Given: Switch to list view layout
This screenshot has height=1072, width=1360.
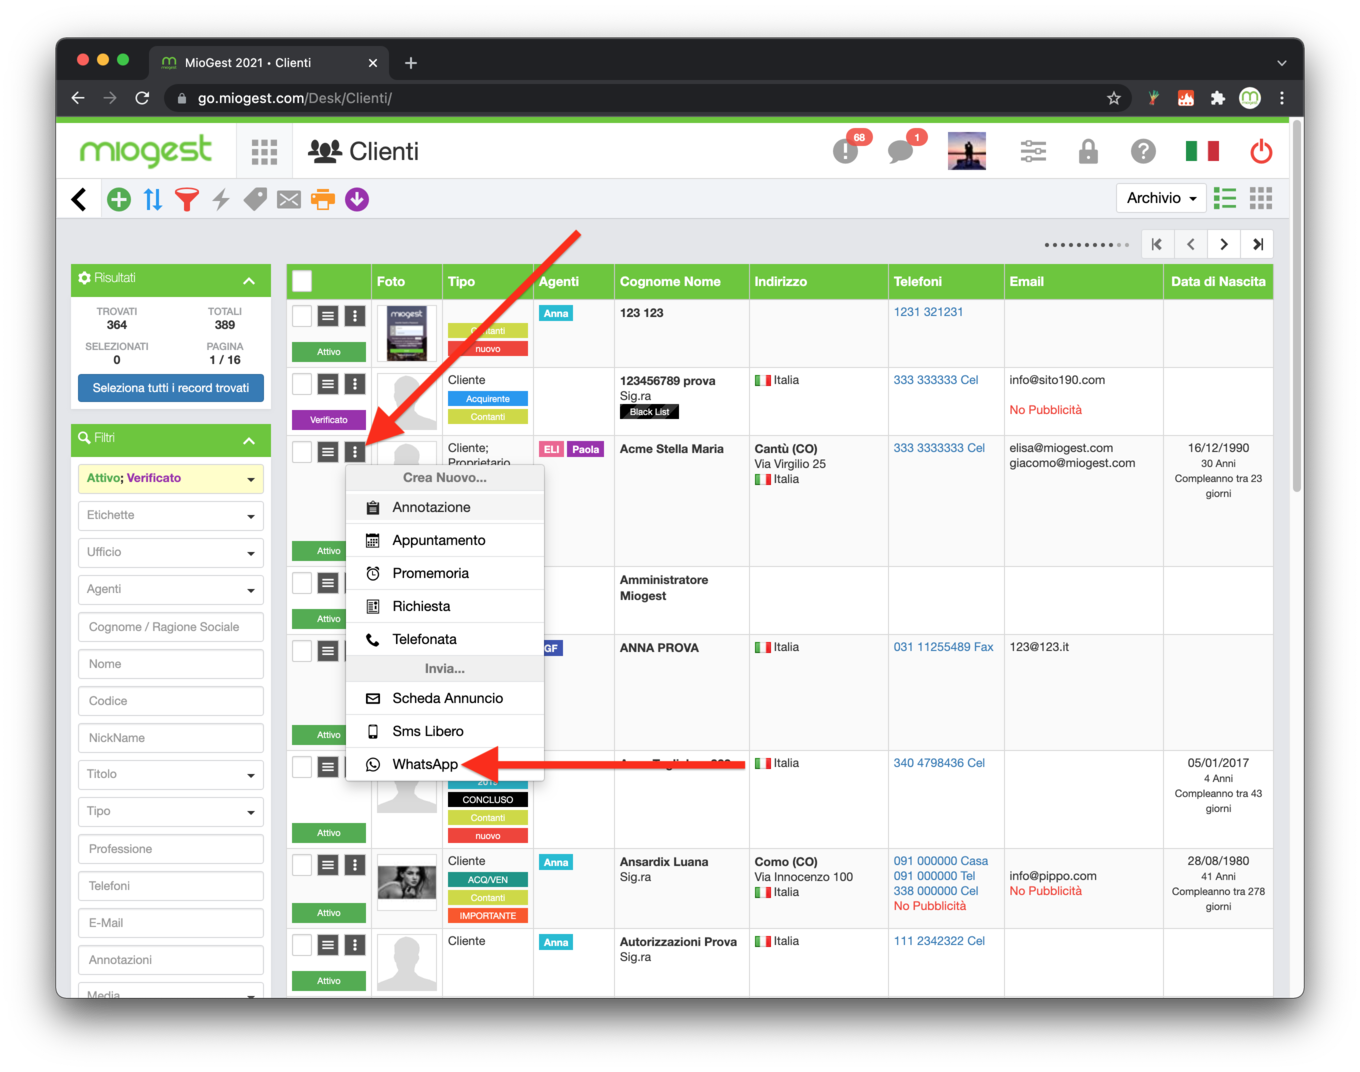Looking at the screenshot, I should coord(1225,198).
